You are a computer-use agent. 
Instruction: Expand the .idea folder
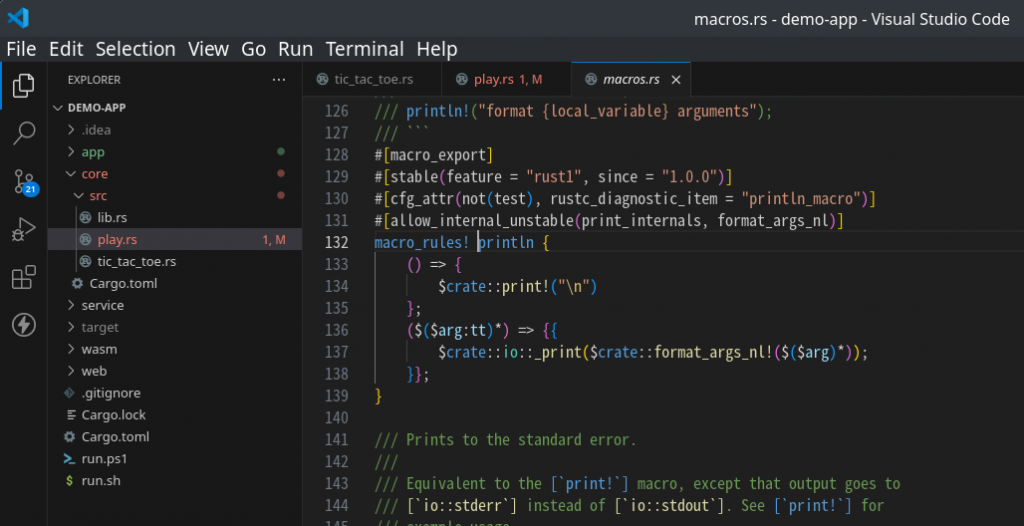pyautogui.click(x=71, y=130)
